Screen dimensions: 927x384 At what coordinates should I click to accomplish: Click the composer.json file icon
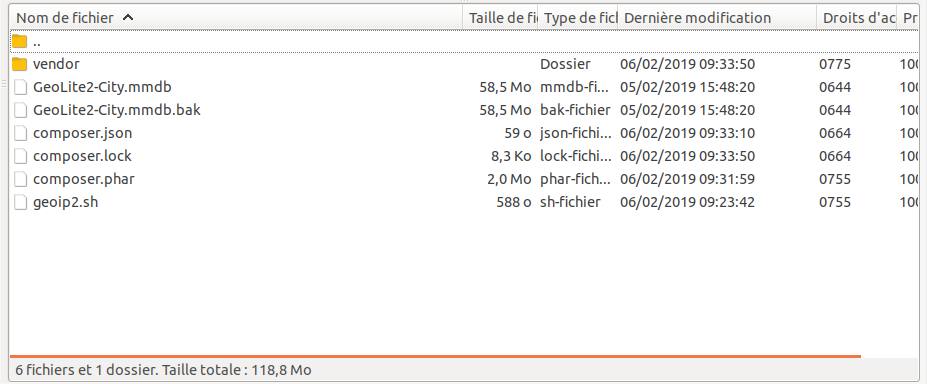(21, 134)
